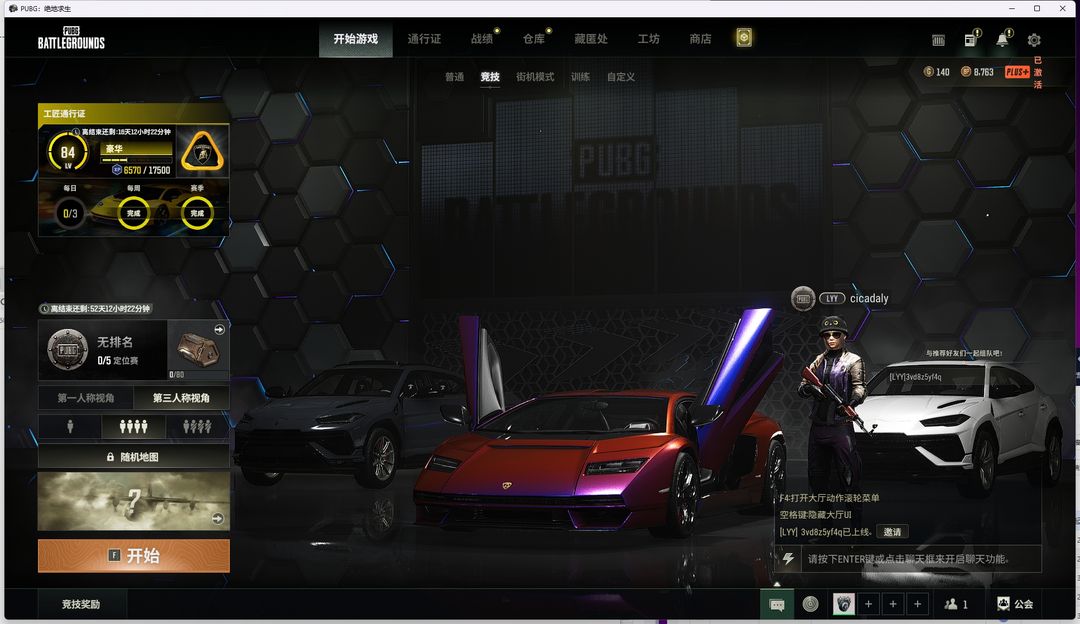
Task: Click player name cicadaly
Action: (869, 298)
